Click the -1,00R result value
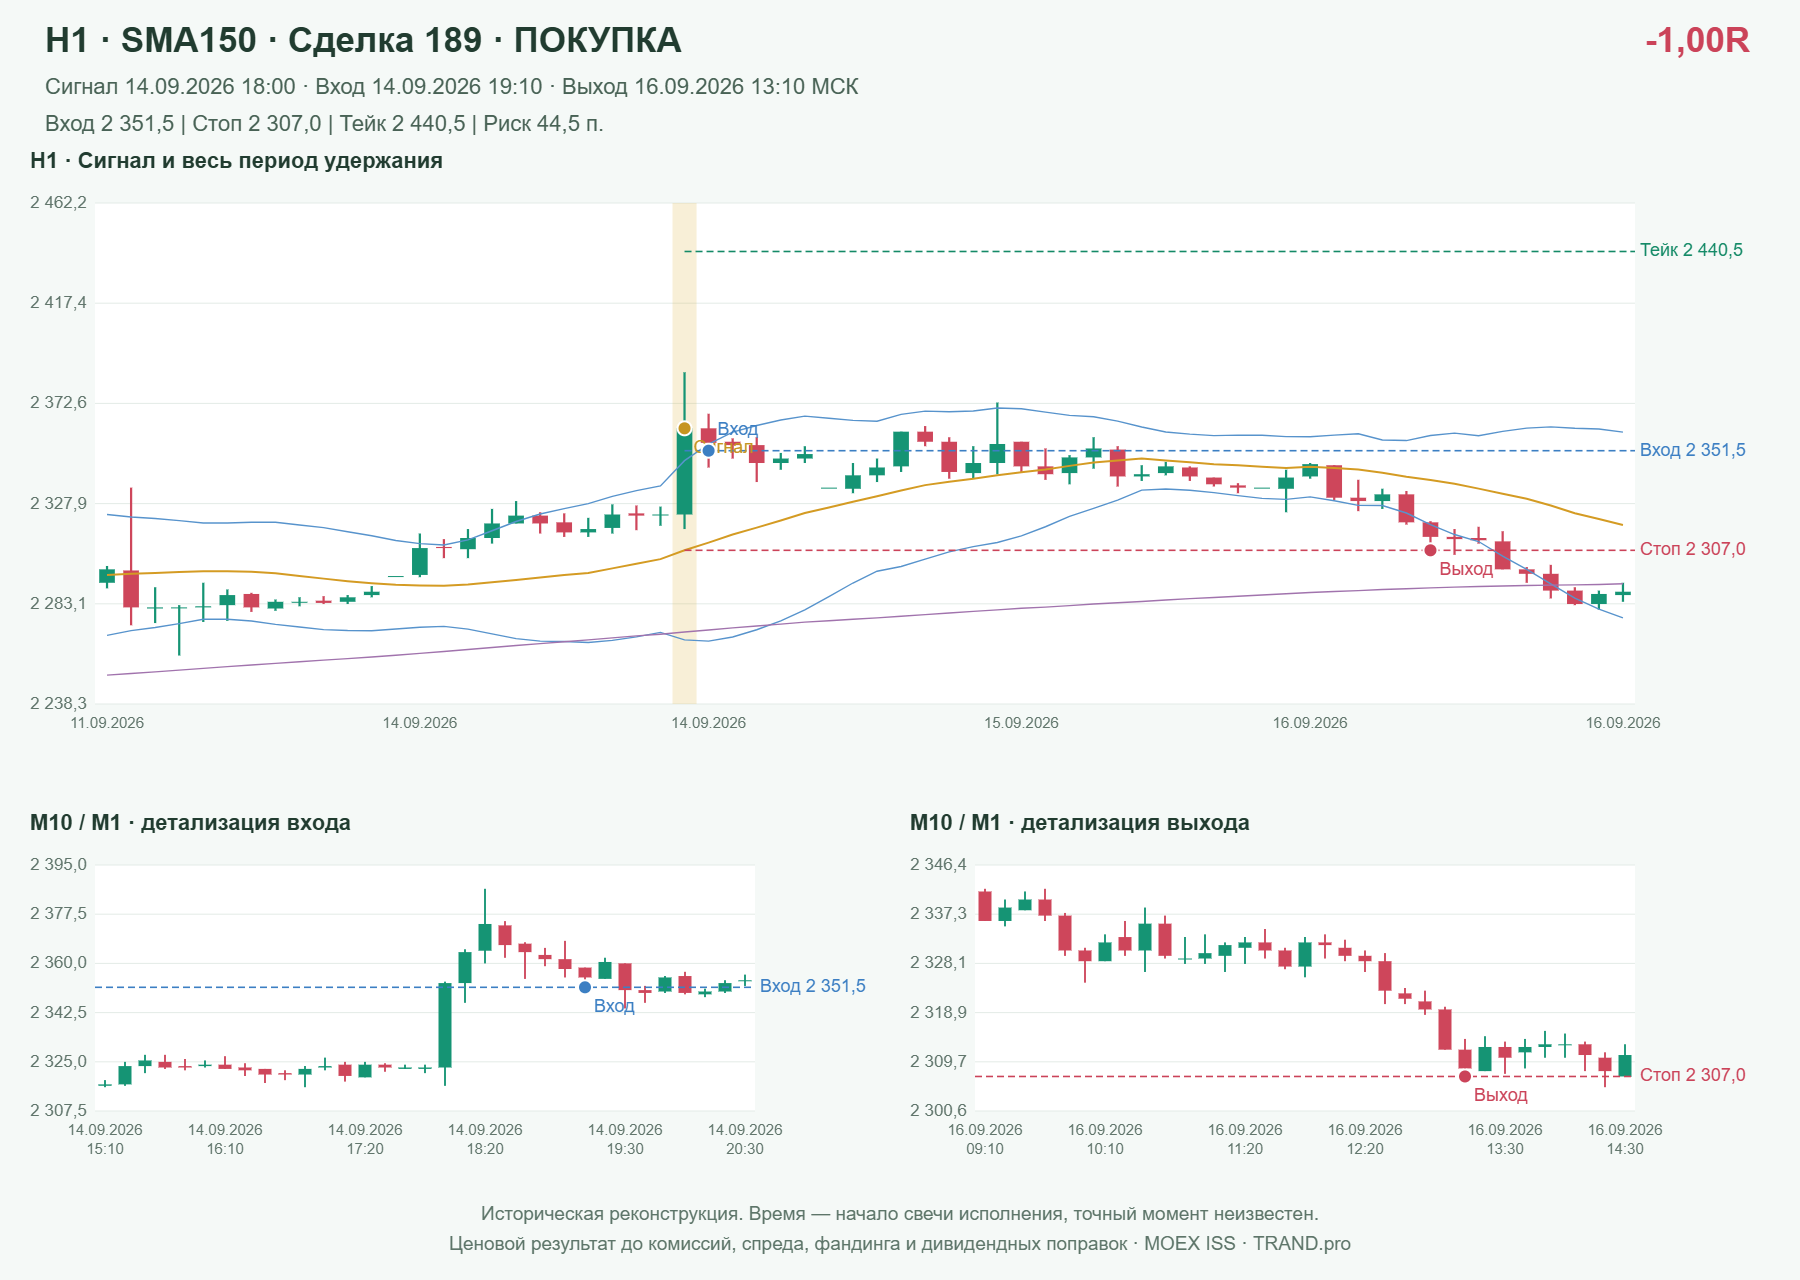Viewport: 1800px width, 1280px height. tap(1697, 40)
